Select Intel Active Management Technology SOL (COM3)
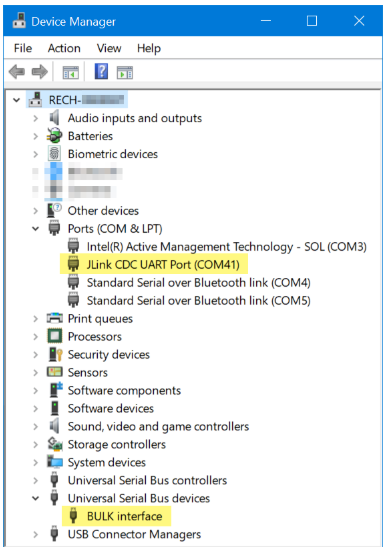This screenshot has width=387, height=551. click(x=227, y=247)
